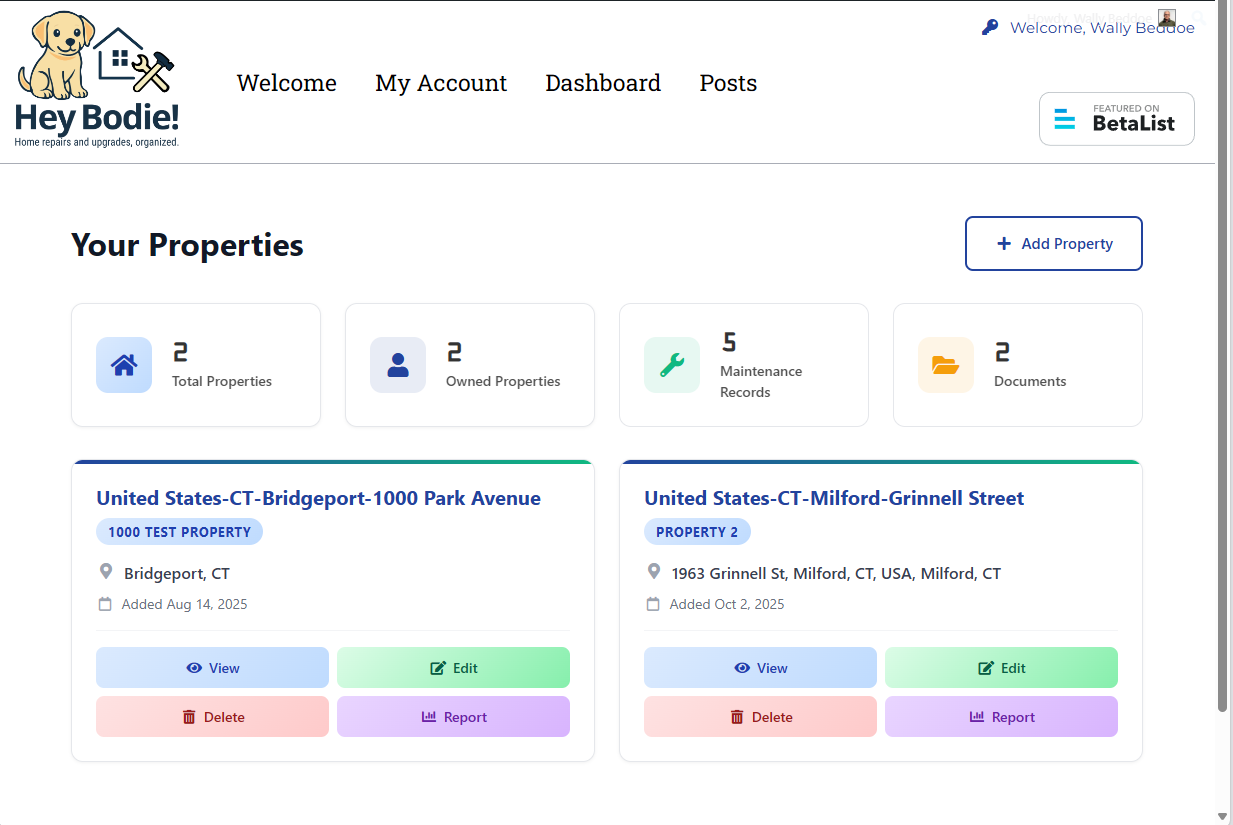The height and width of the screenshot is (825, 1233).
Task: Click the orange folder Documents icon
Action: tap(946, 365)
